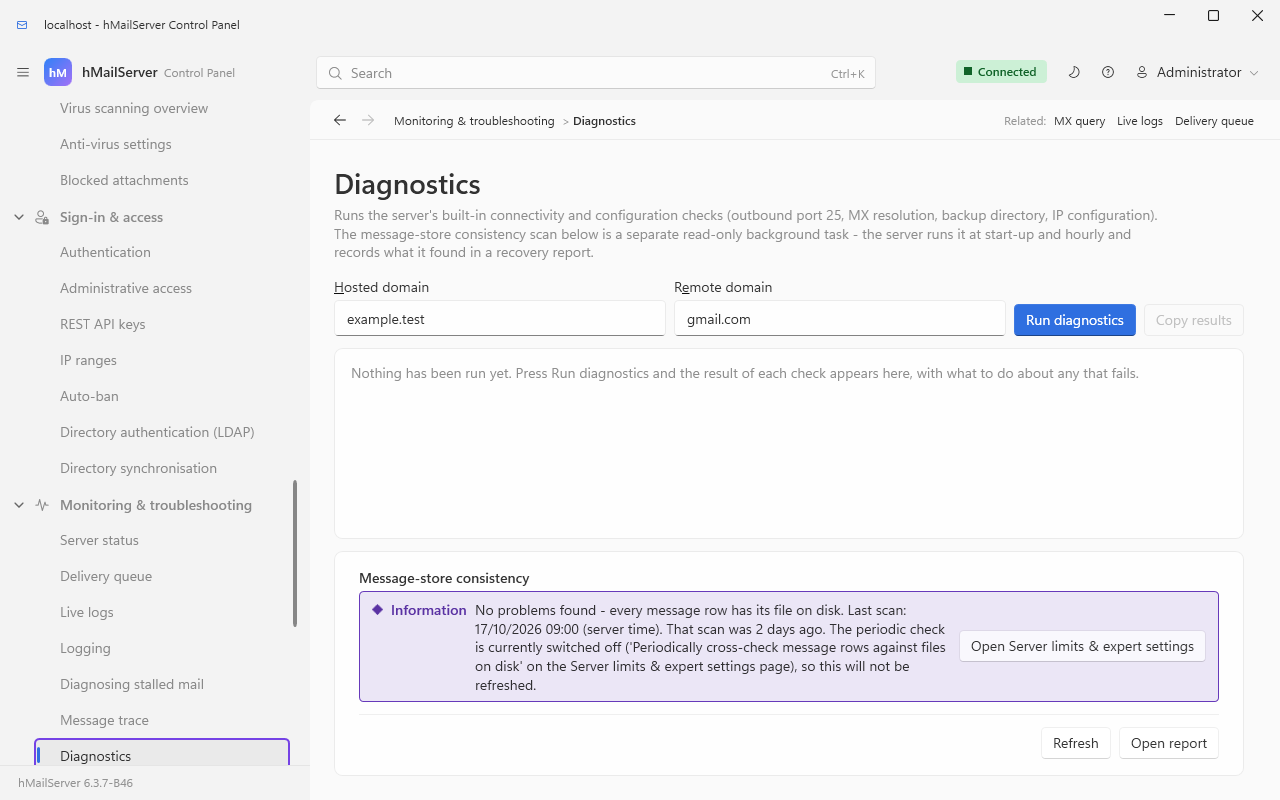The image size is (1280, 800).
Task: Switch to dark mode via moon icon
Action: [1074, 72]
